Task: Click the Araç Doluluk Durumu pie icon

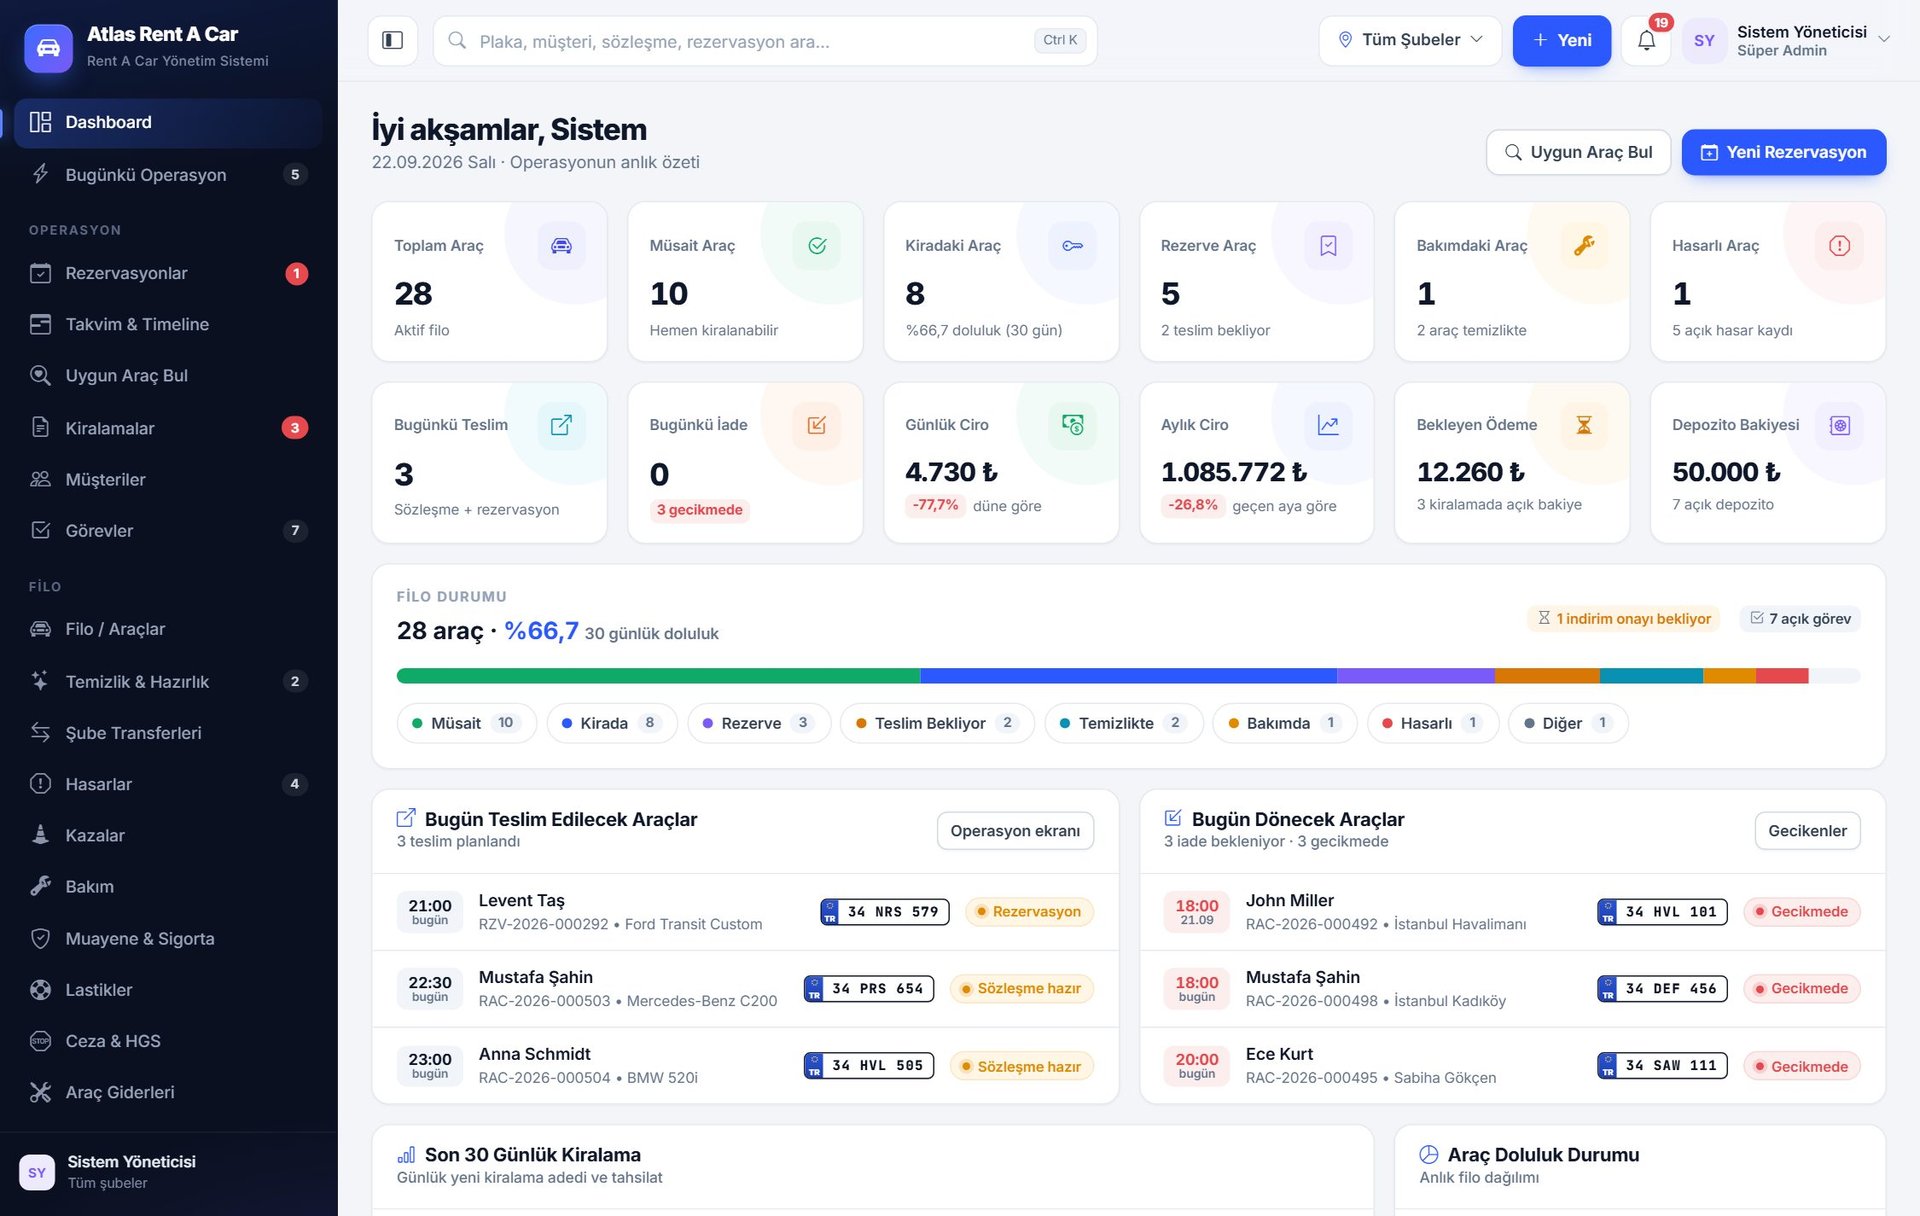Action: point(1429,1154)
